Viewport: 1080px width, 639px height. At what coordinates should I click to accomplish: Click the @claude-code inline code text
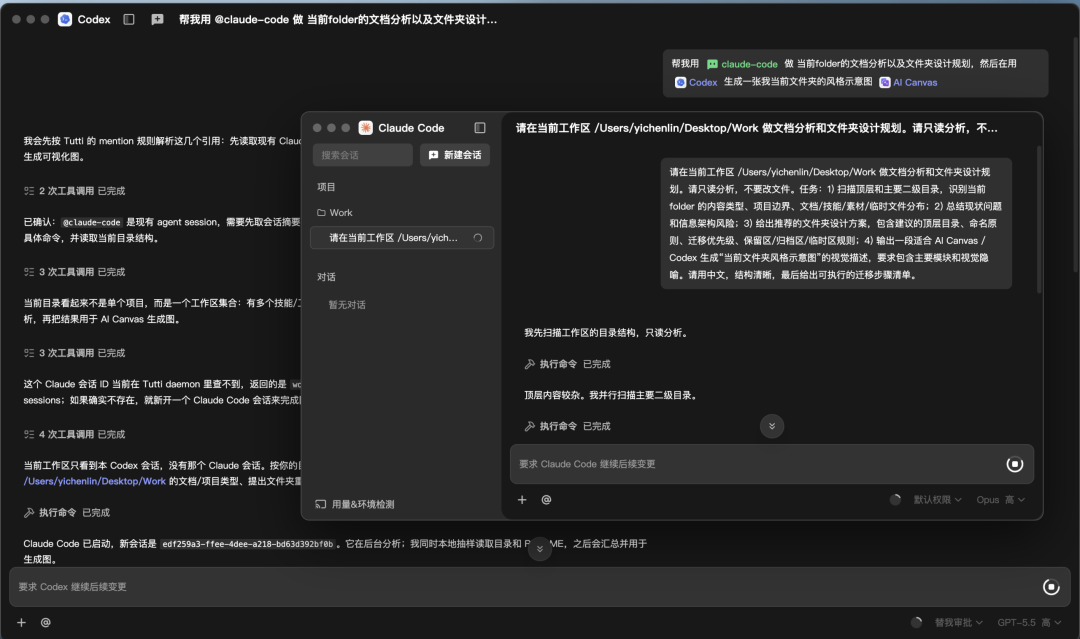point(92,222)
